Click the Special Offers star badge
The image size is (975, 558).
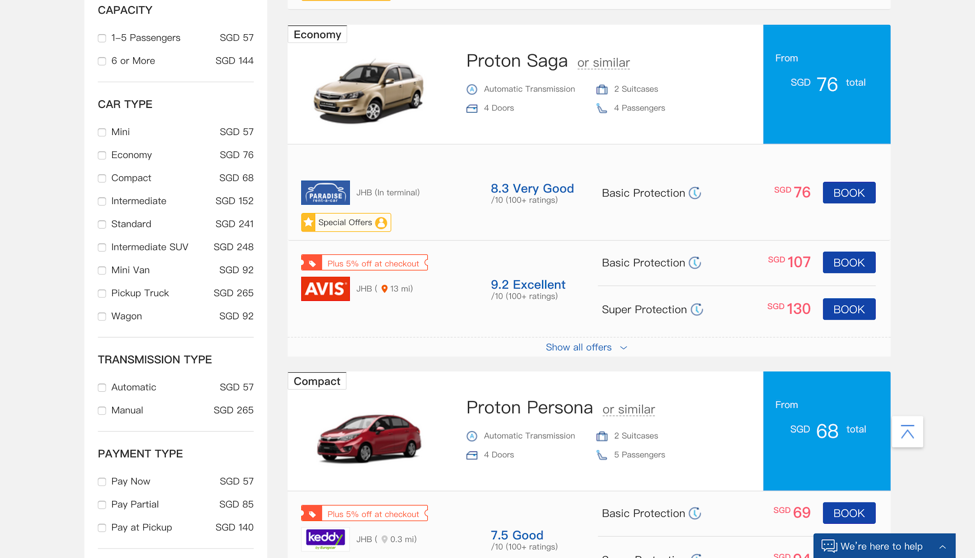pos(346,222)
